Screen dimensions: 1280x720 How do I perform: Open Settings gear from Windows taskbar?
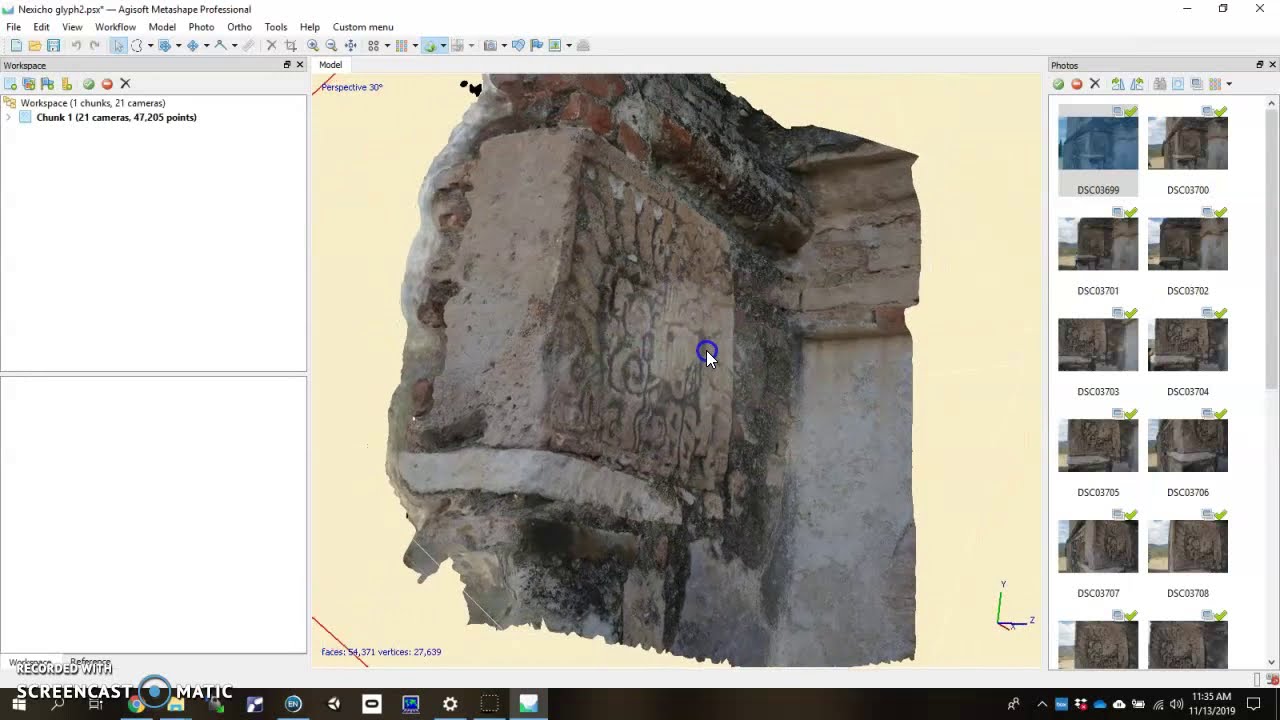click(x=450, y=704)
